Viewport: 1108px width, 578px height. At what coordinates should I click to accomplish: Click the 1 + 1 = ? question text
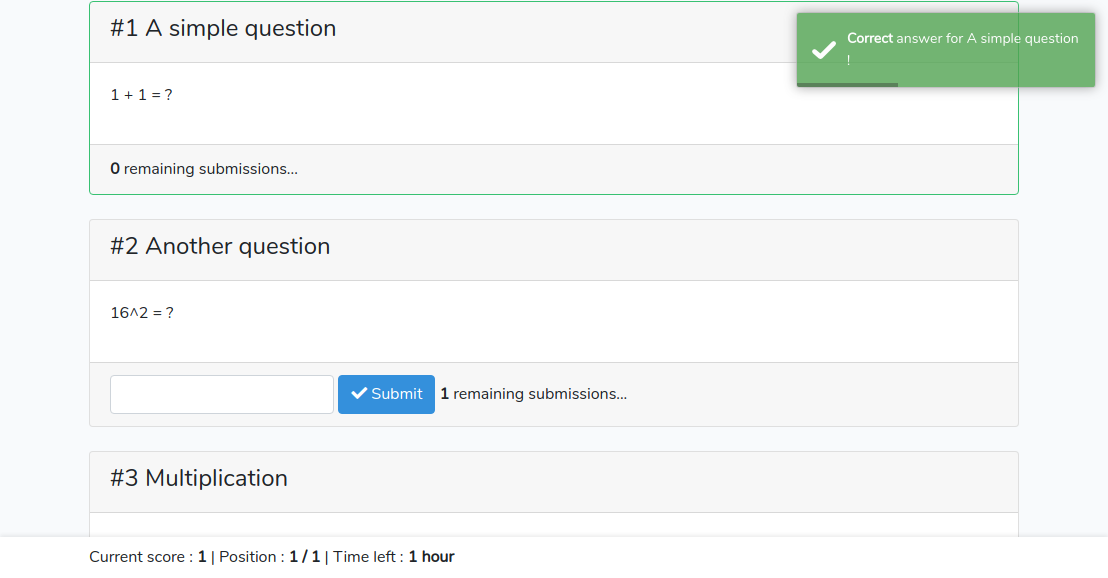pos(141,95)
